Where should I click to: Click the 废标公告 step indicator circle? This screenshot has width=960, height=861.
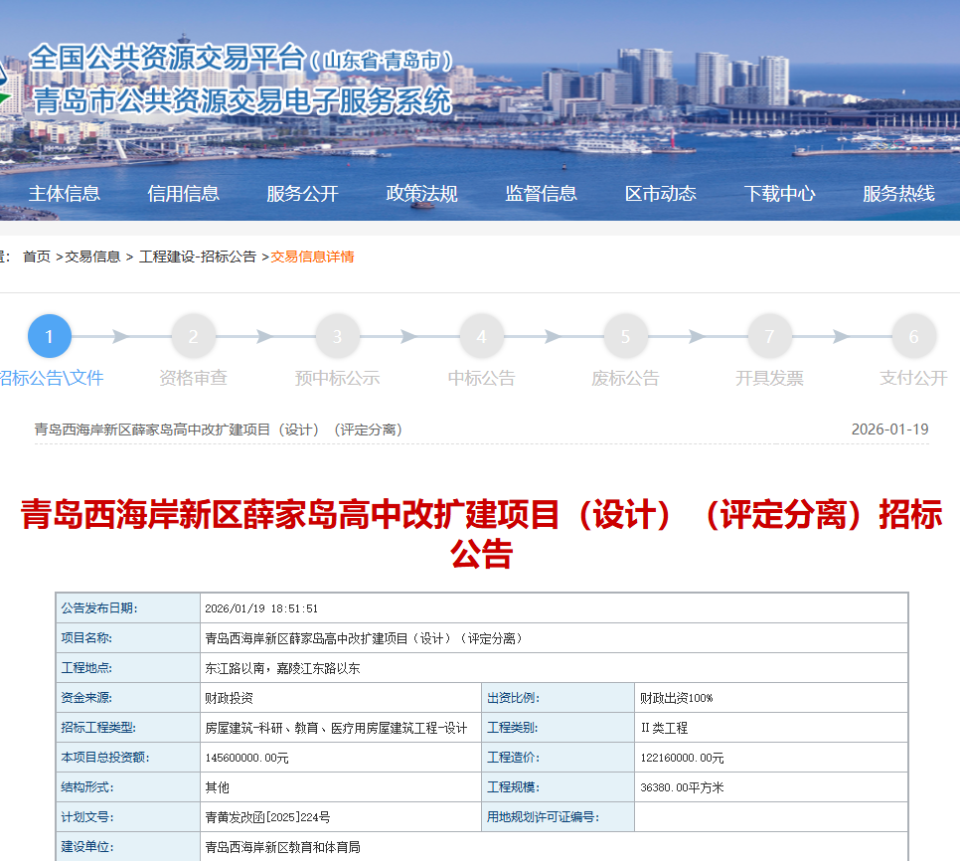[626, 336]
